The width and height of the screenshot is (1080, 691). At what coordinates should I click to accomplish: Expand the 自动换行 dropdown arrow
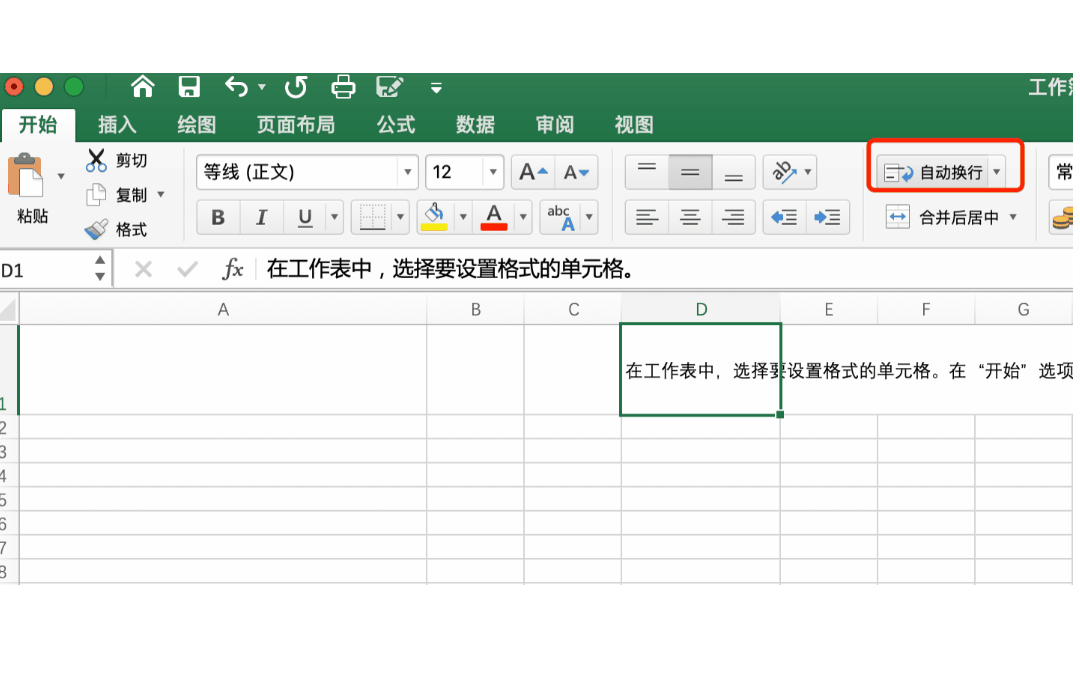point(997,172)
